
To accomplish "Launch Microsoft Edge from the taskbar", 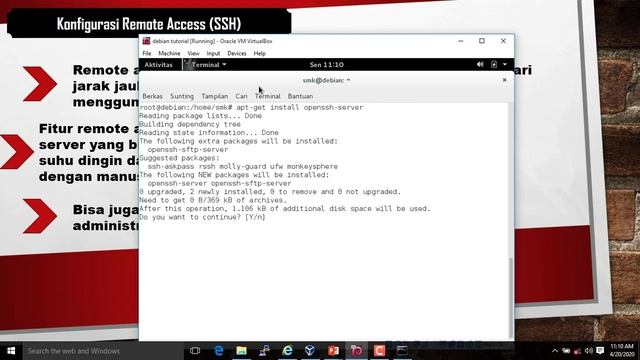I will click(219, 351).
